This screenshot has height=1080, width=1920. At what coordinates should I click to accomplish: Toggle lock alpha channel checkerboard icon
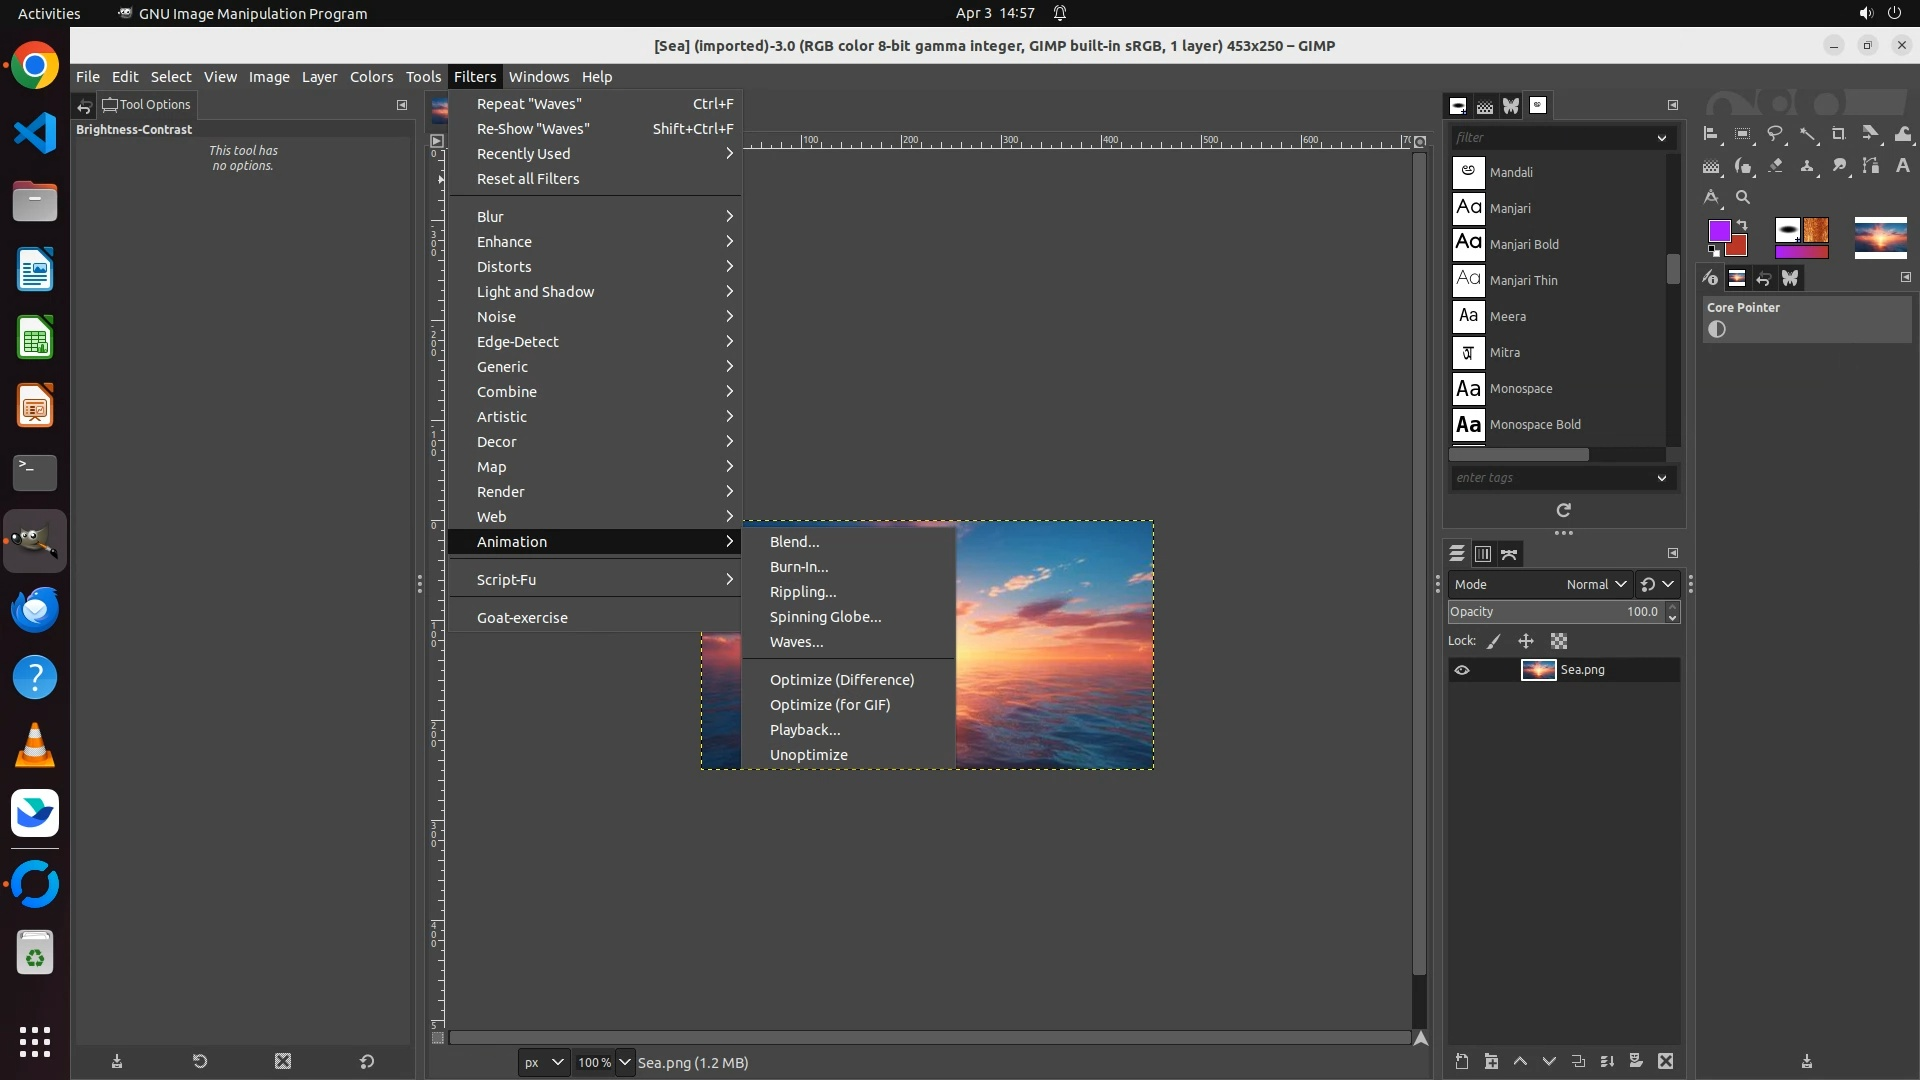tap(1559, 641)
